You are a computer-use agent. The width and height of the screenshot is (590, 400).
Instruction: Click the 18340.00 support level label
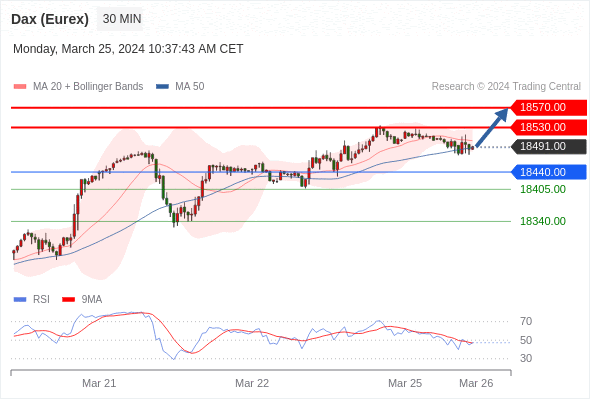click(x=543, y=221)
